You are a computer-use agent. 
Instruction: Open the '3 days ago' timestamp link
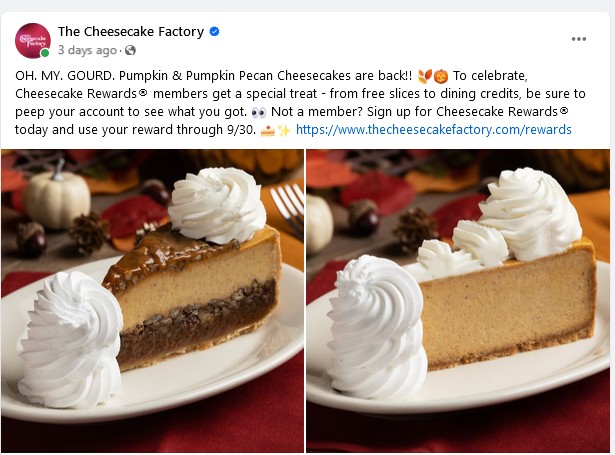87,50
